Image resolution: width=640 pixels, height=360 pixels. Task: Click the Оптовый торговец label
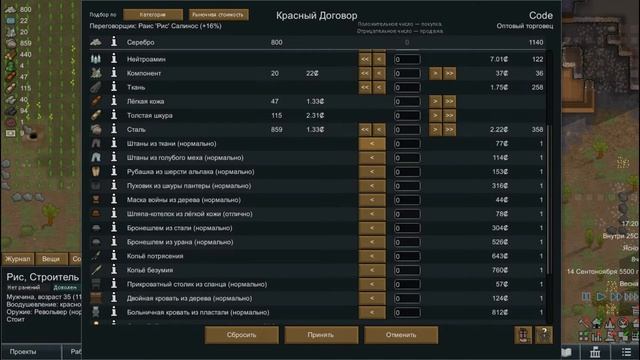[x=525, y=26]
